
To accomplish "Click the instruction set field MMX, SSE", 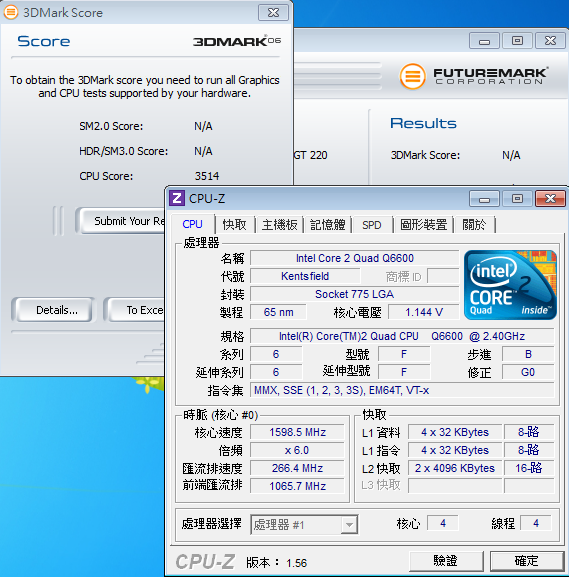I will [x=402, y=390].
